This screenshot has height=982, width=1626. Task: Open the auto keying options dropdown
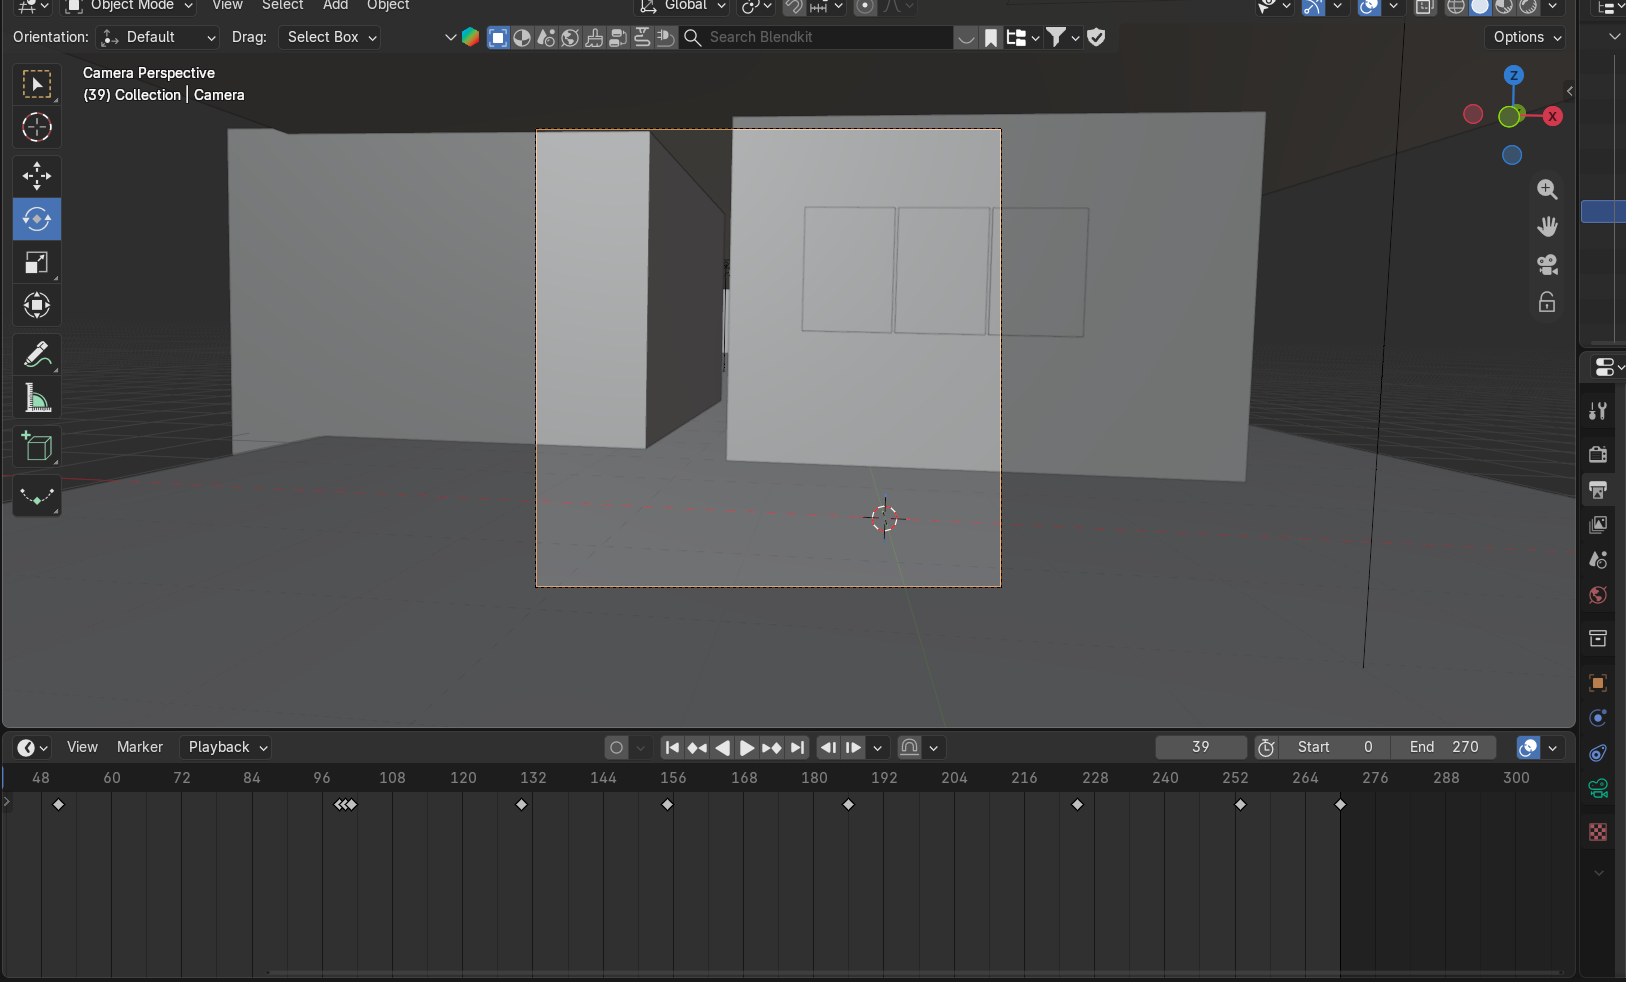pos(641,747)
